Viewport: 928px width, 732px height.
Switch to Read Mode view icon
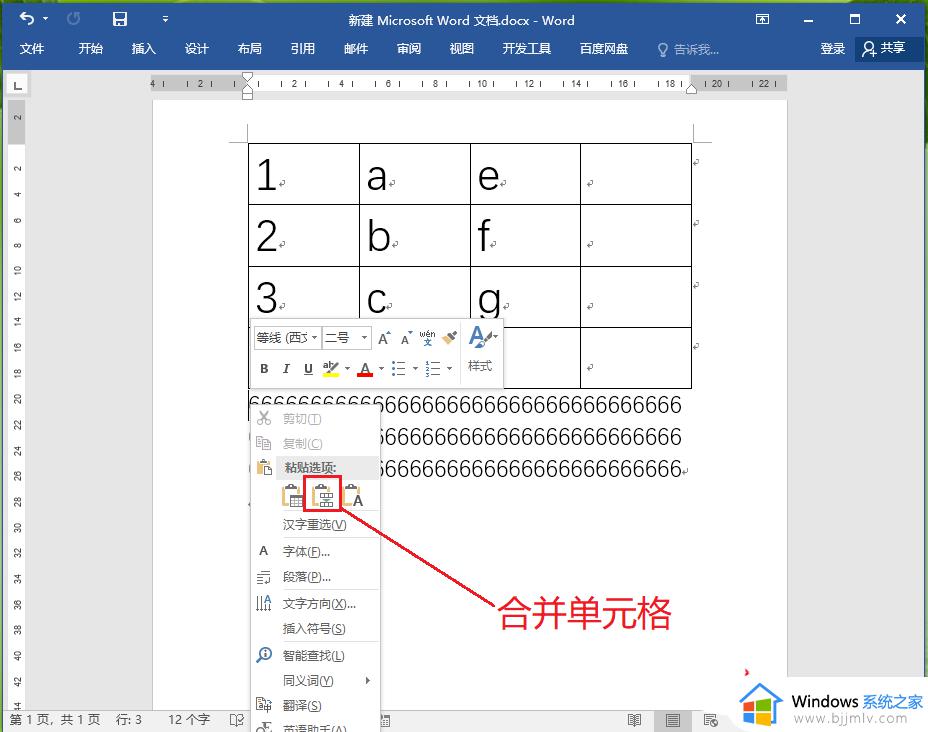tap(634, 720)
